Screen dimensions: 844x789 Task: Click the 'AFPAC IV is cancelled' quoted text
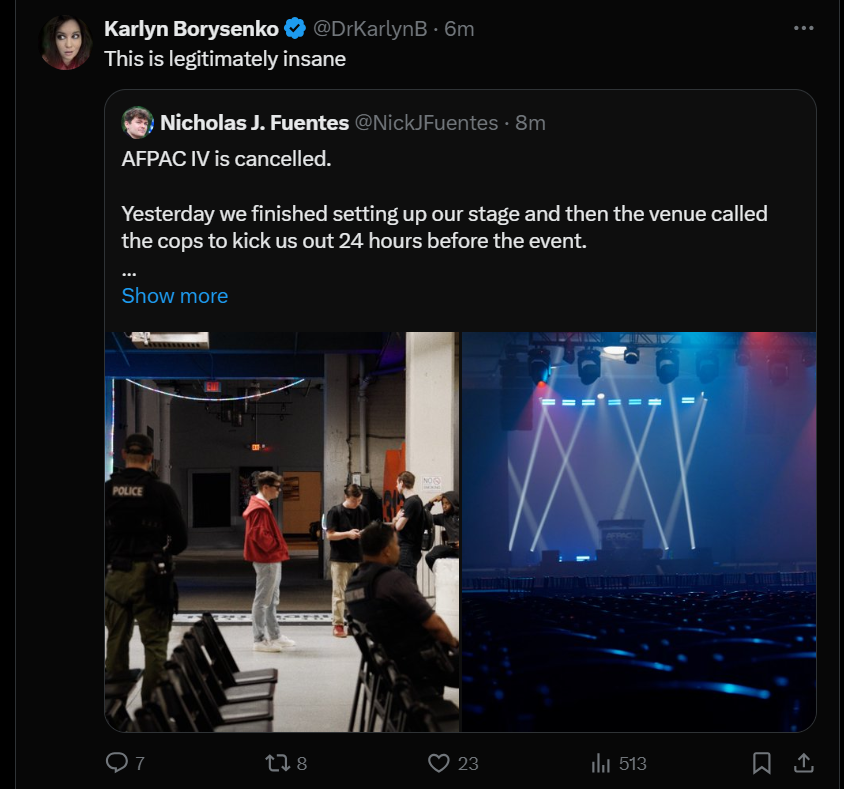click(226, 159)
